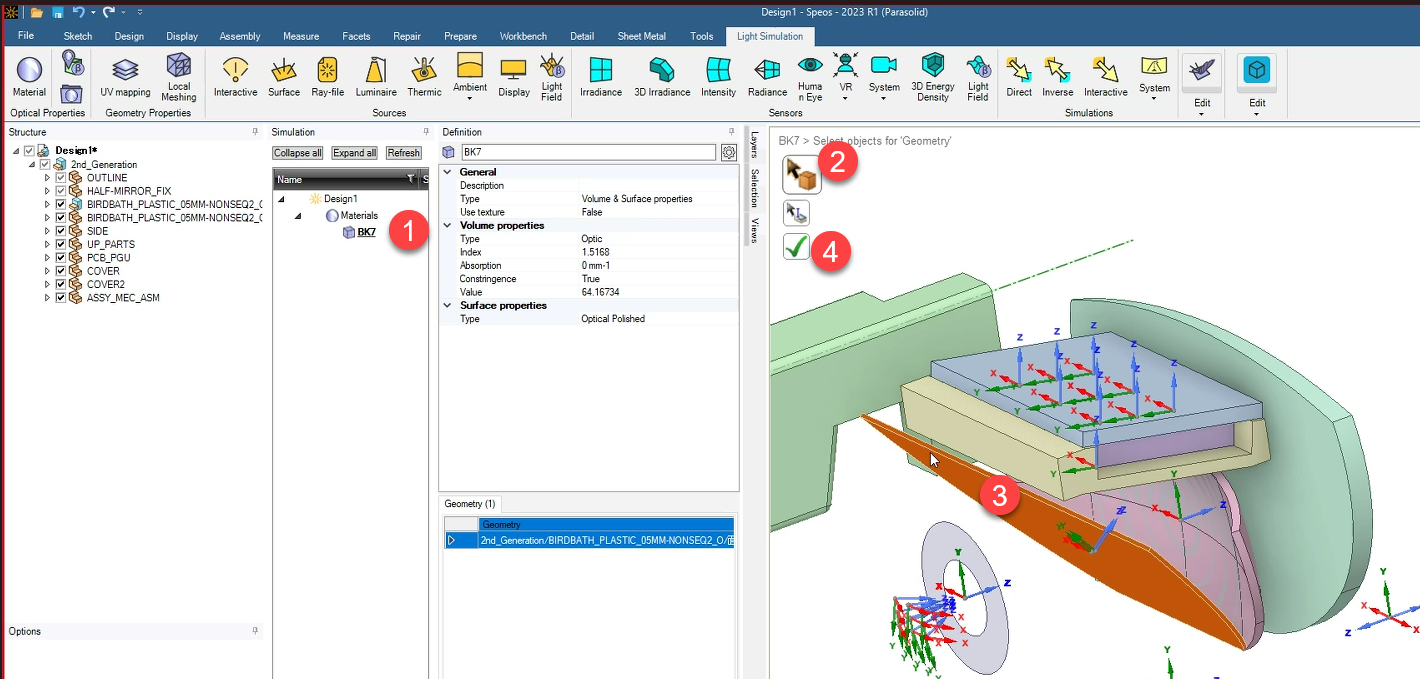
Task: Expand the SIDE tree node
Action: 47,231
